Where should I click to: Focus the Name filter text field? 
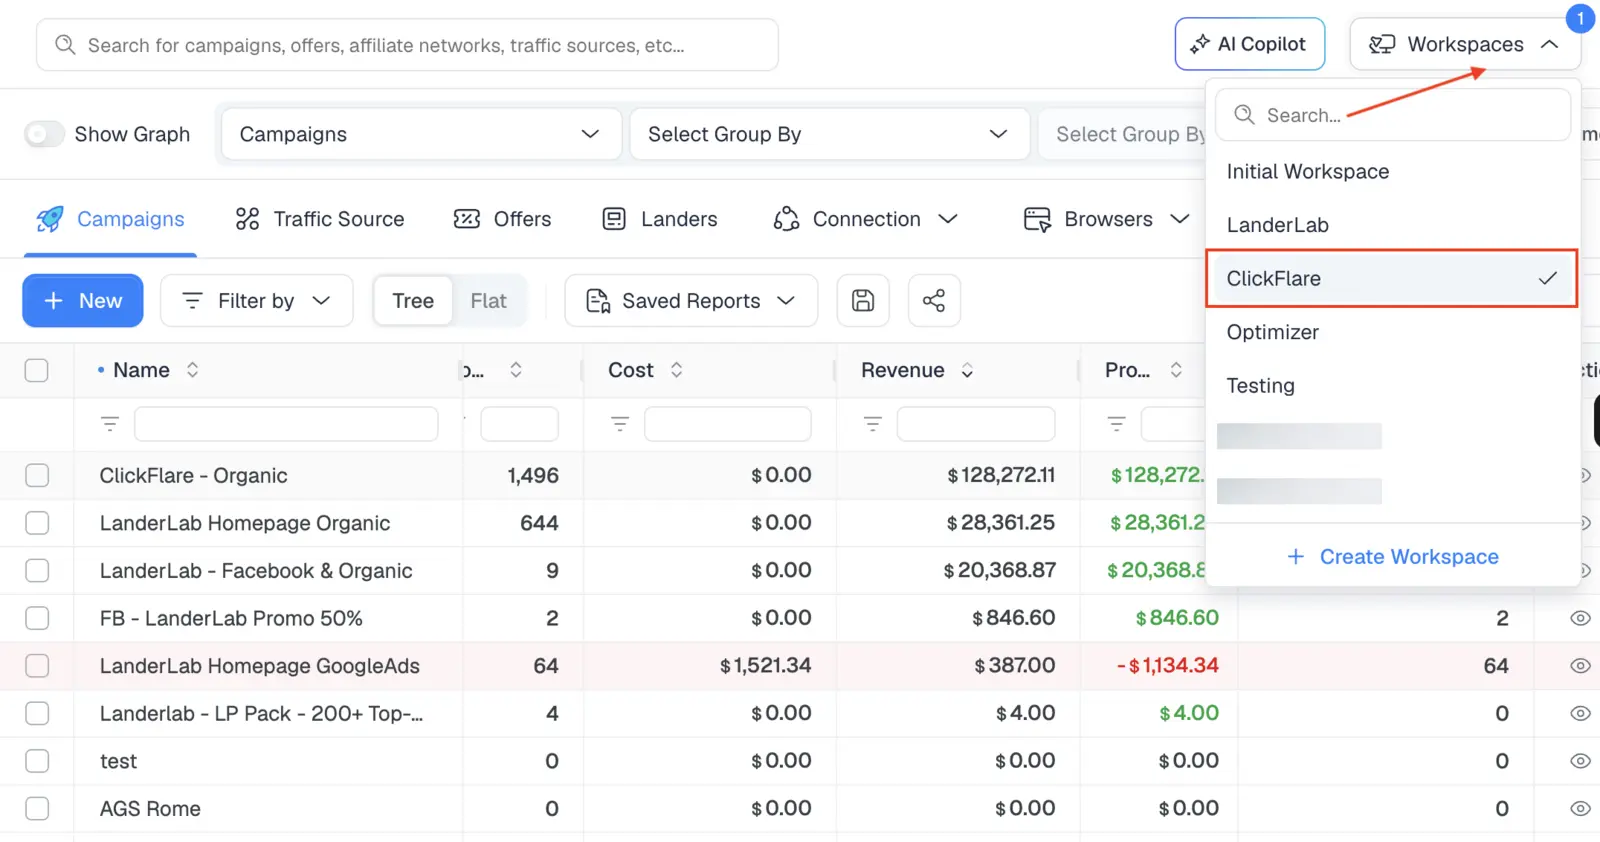(x=286, y=424)
